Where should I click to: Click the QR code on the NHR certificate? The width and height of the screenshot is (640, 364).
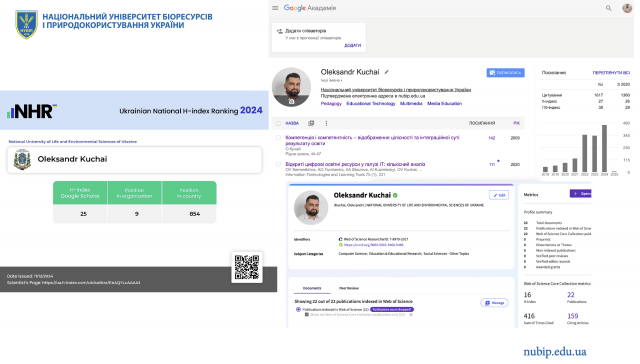(247, 267)
